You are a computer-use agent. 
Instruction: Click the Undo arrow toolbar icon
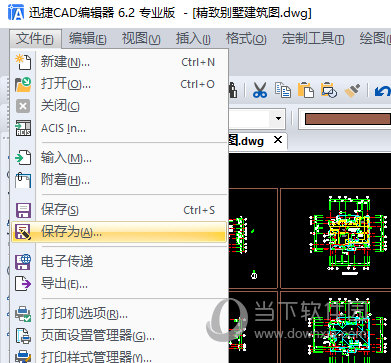(382, 91)
